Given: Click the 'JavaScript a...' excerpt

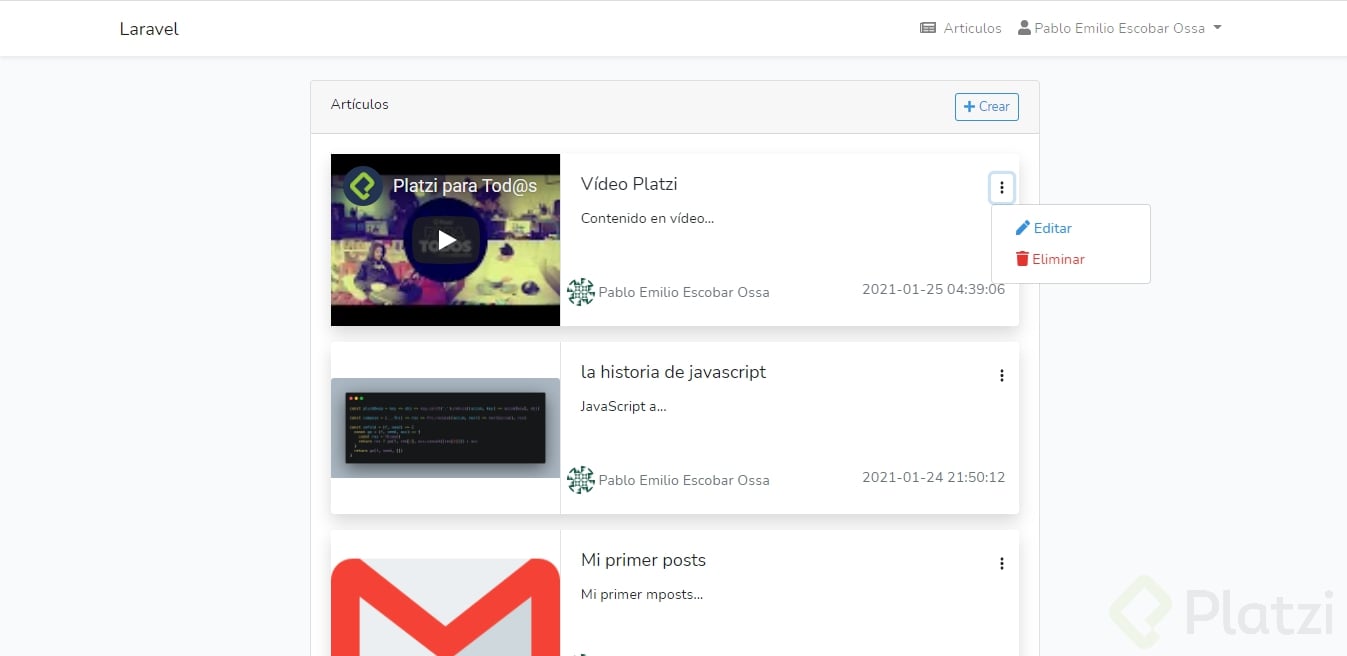Looking at the screenshot, I should (623, 406).
